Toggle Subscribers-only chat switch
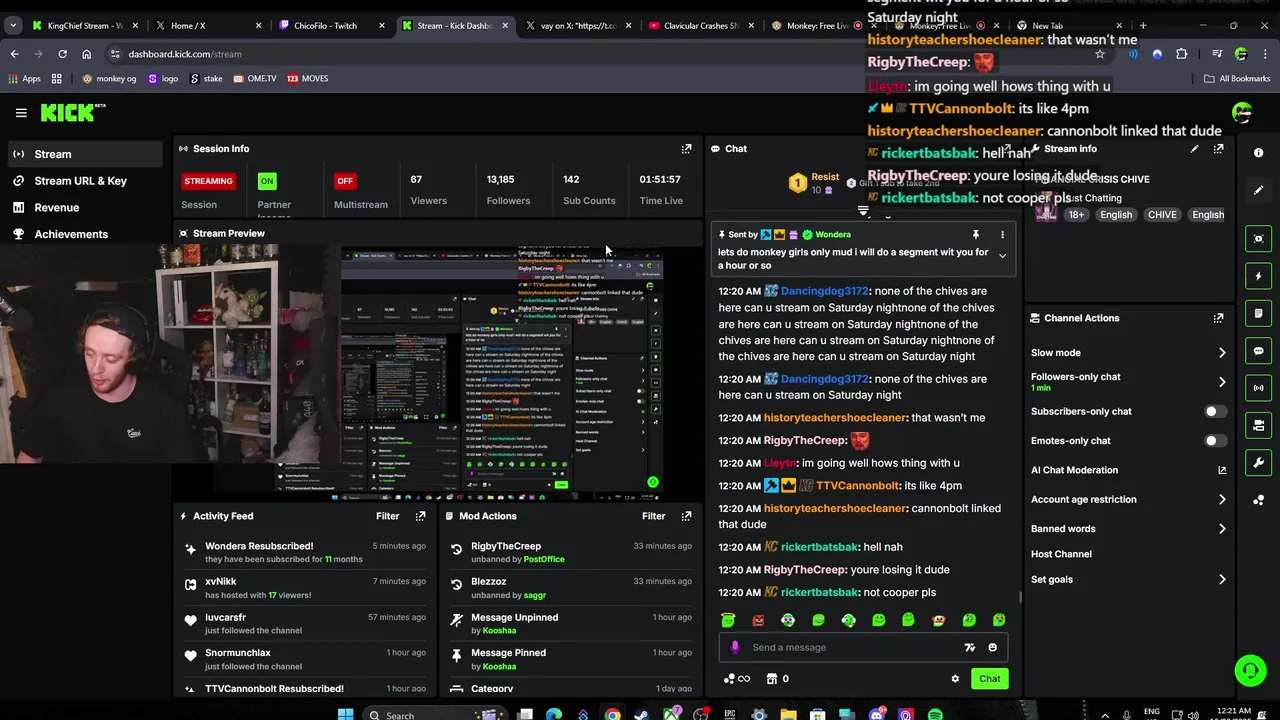The image size is (1280, 720). (x=1215, y=411)
